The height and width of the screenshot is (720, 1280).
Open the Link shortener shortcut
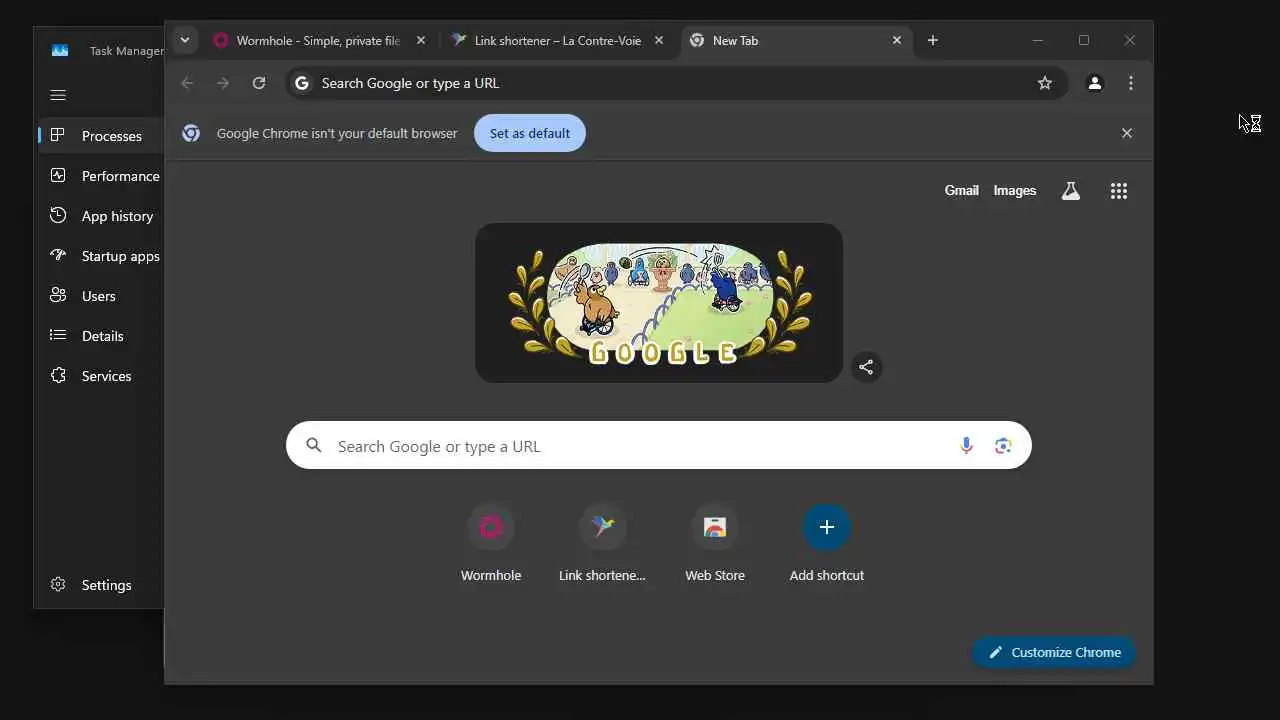[x=603, y=543]
